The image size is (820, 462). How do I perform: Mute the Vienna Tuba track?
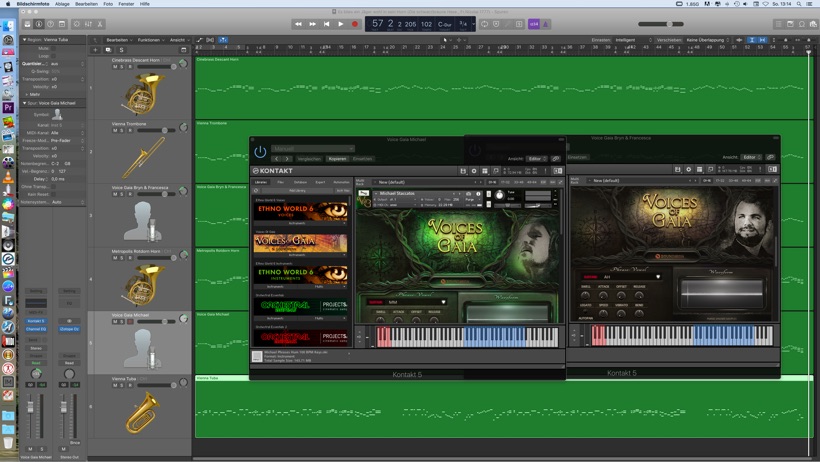pyautogui.click(x=115, y=385)
